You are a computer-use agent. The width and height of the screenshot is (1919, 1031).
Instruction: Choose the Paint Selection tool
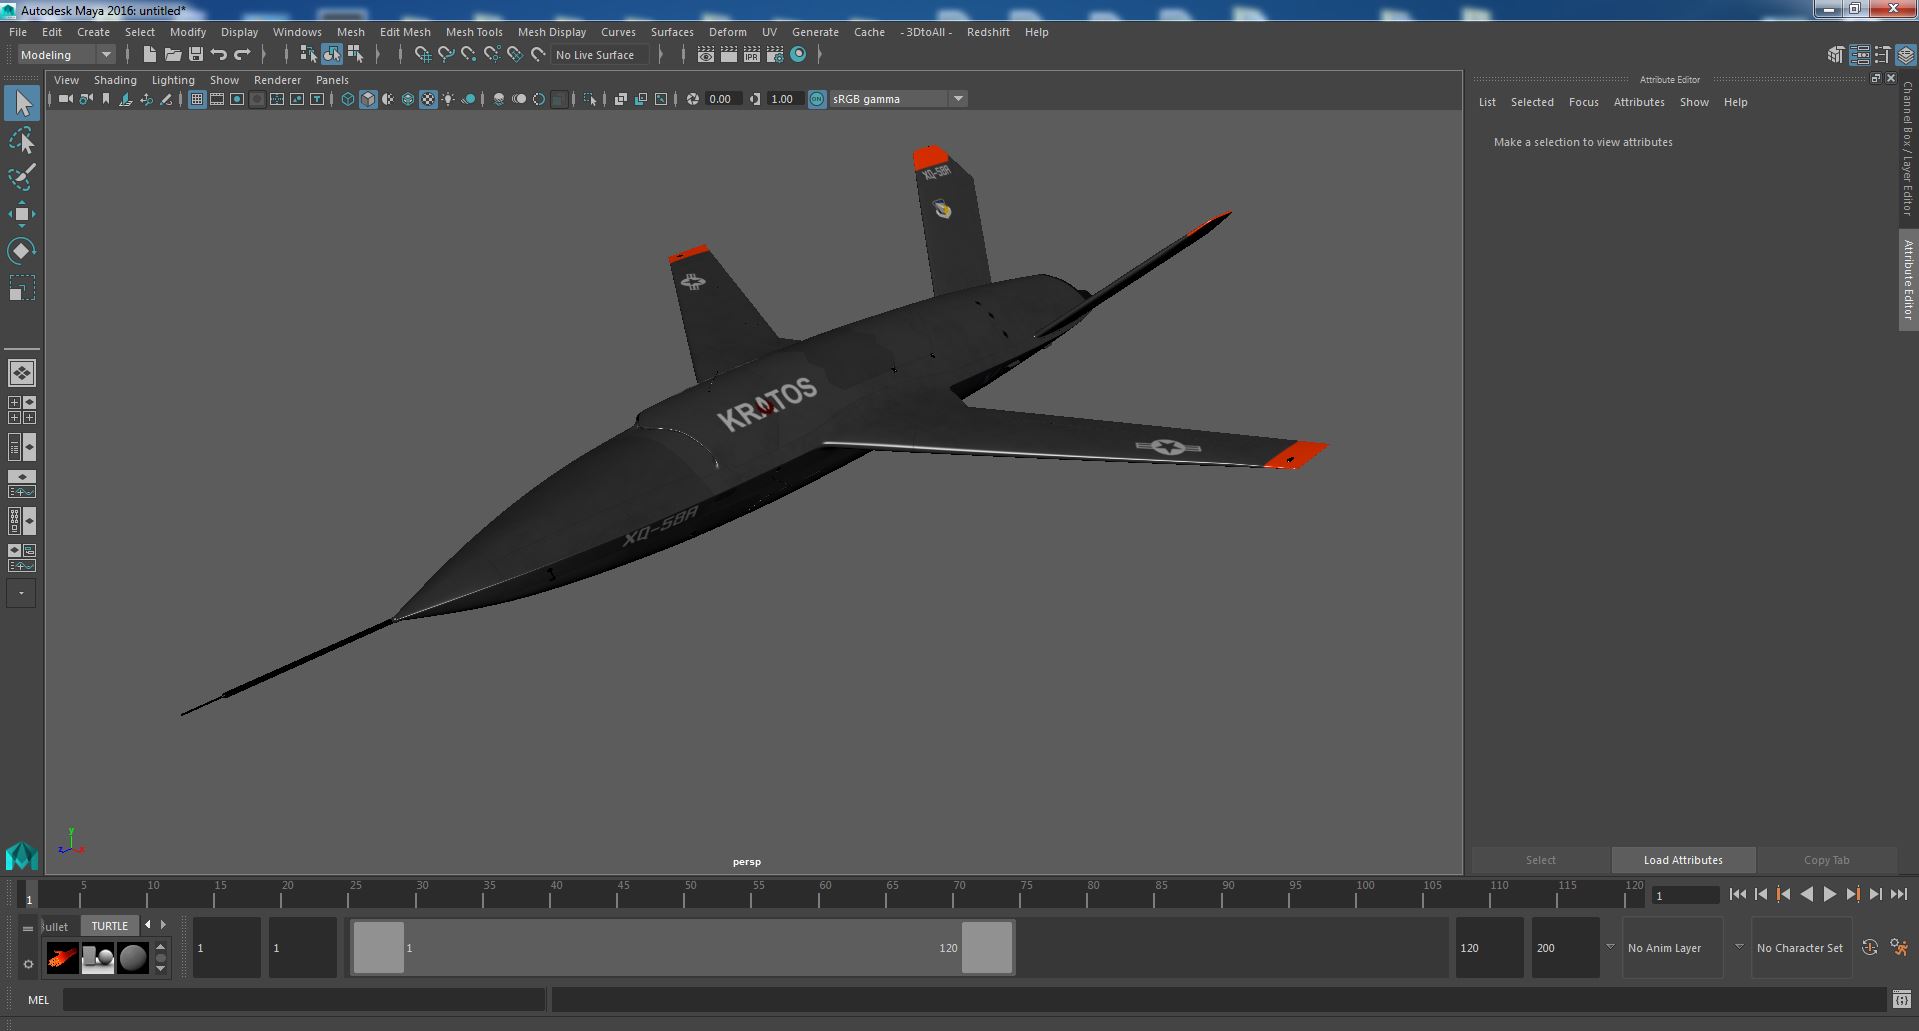pos(22,178)
